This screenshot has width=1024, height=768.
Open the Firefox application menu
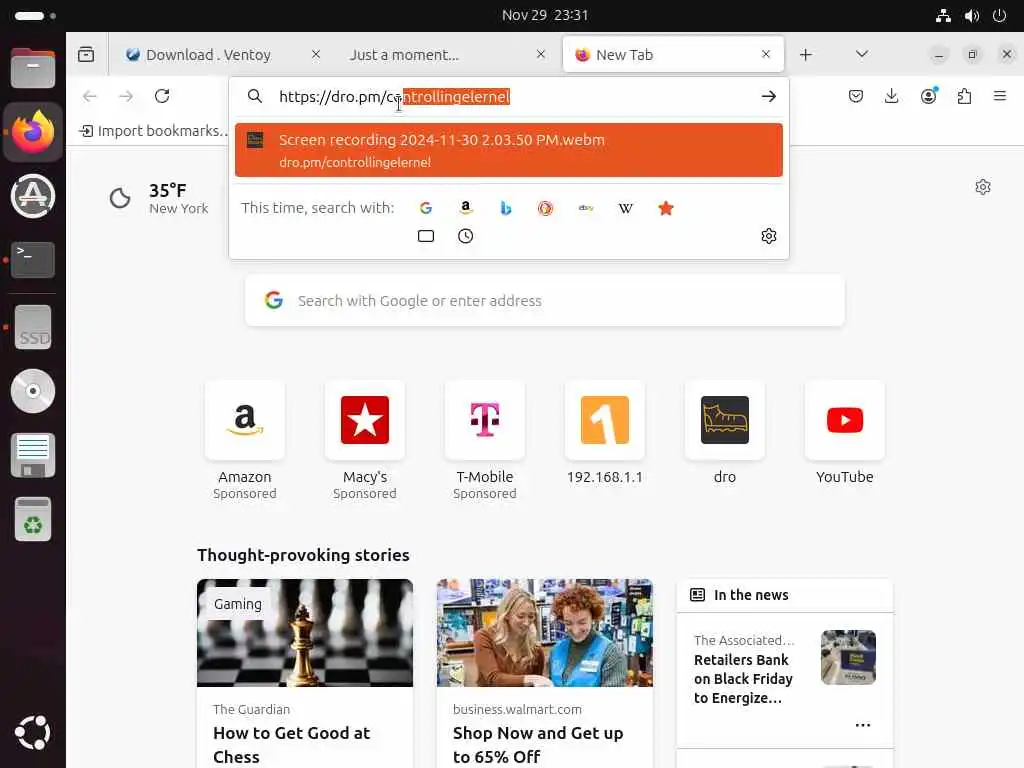(1000, 96)
